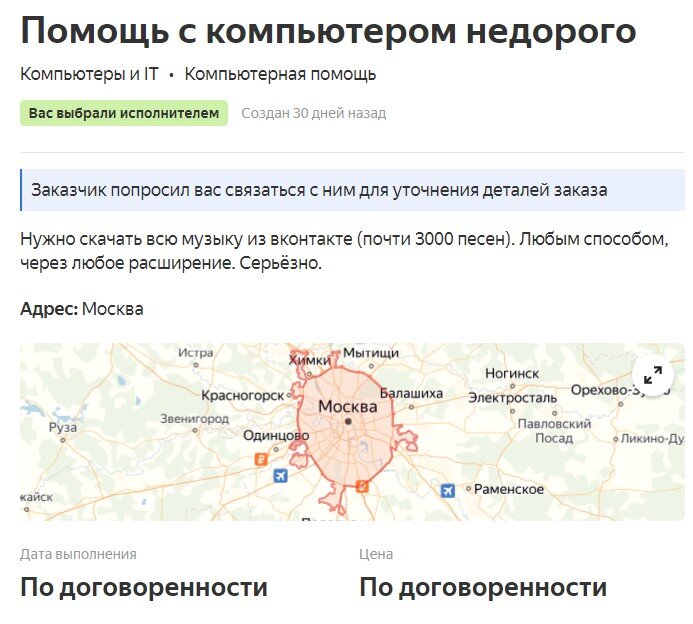Click the Электросталь label on map
This screenshot has width=693, height=624.
513,398
